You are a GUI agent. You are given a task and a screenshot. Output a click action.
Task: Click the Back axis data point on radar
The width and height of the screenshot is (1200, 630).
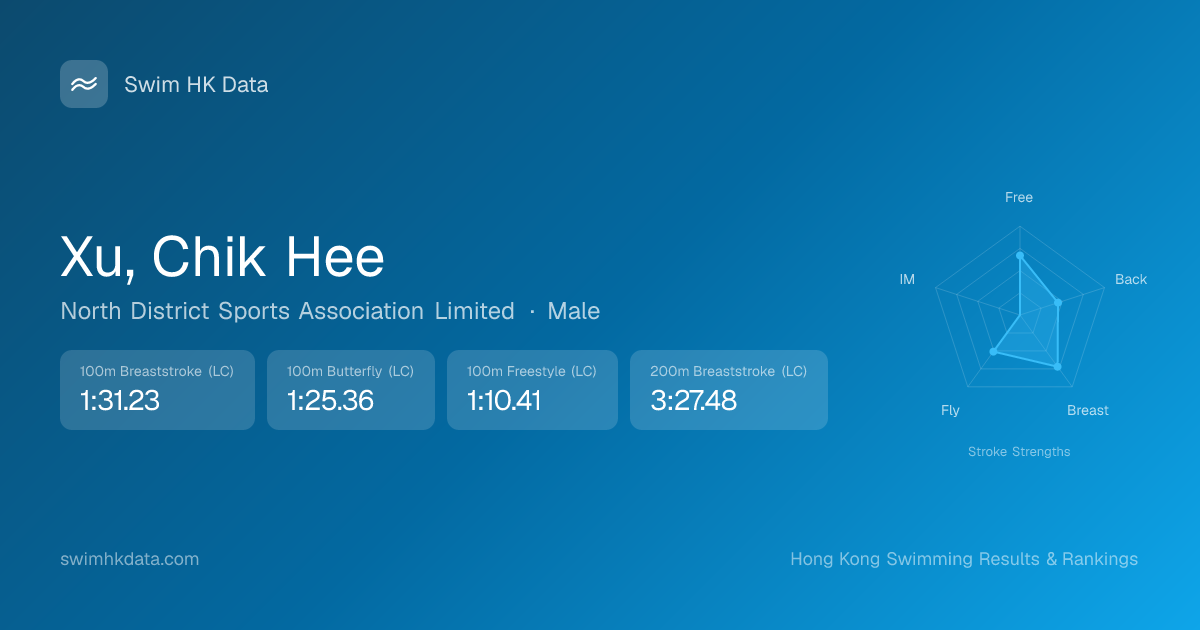1058,302
